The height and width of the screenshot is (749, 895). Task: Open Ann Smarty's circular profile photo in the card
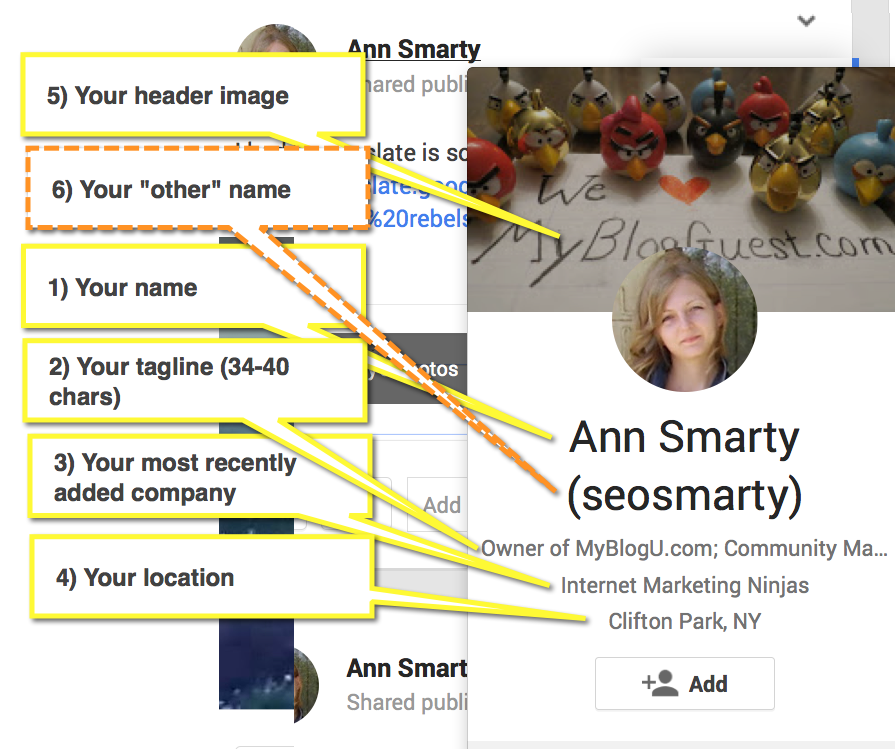(684, 320)
